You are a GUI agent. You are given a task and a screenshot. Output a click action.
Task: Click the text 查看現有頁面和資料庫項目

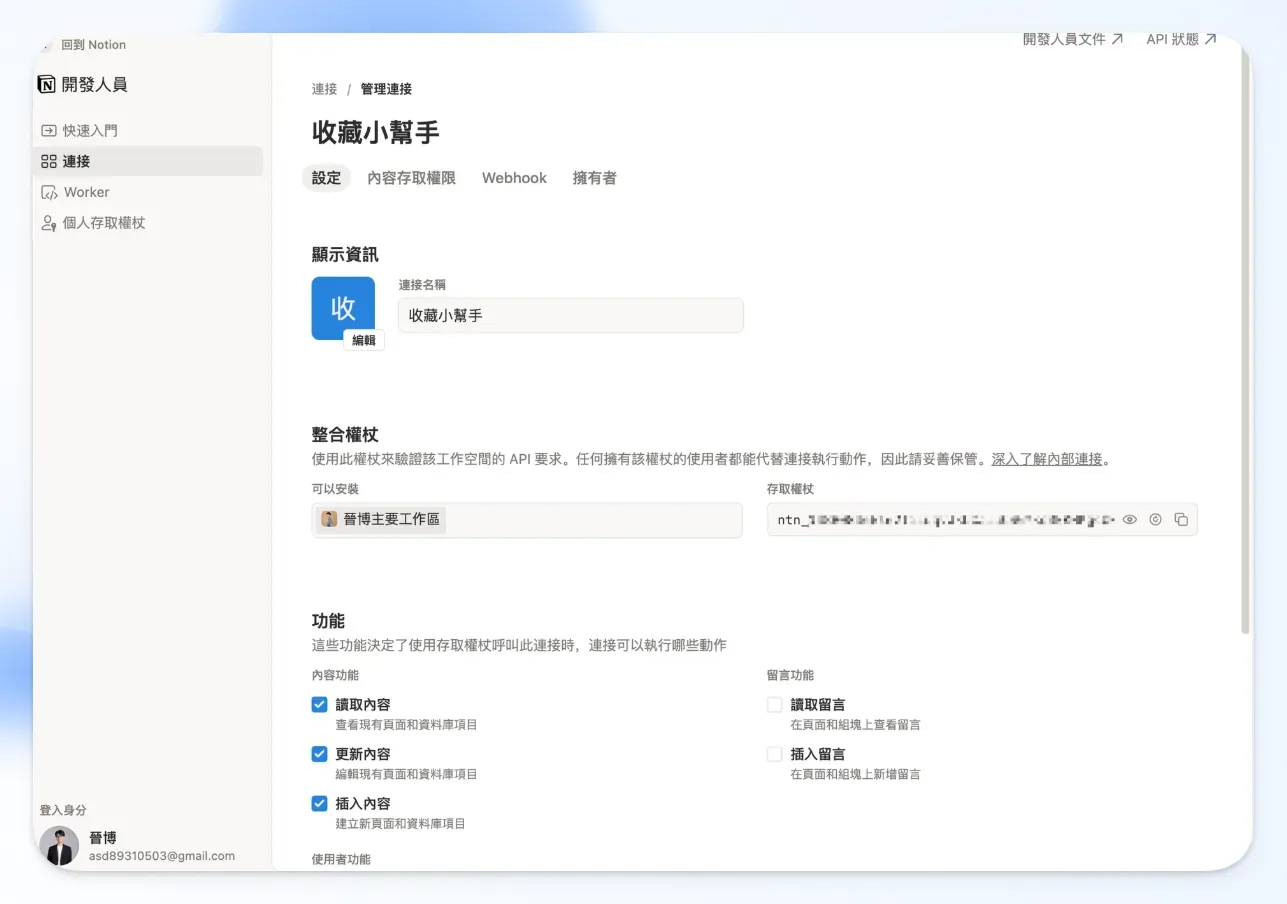click(406, 725)
